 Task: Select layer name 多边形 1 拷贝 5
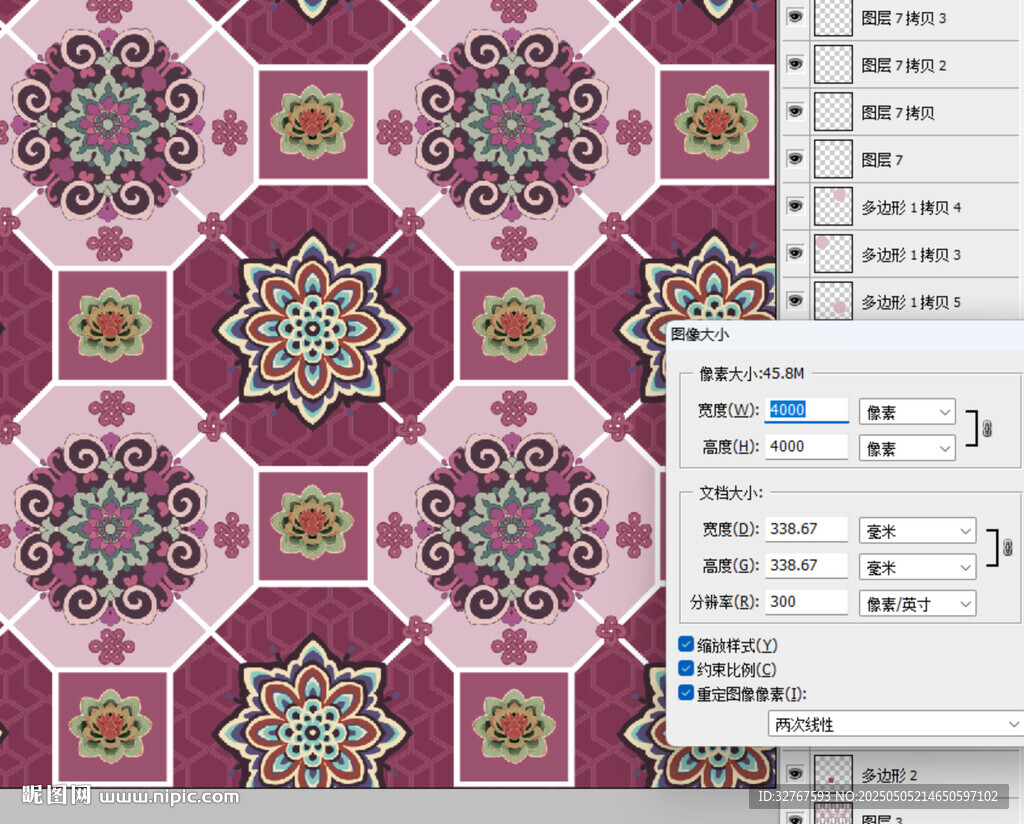click(x=911, y=302)
